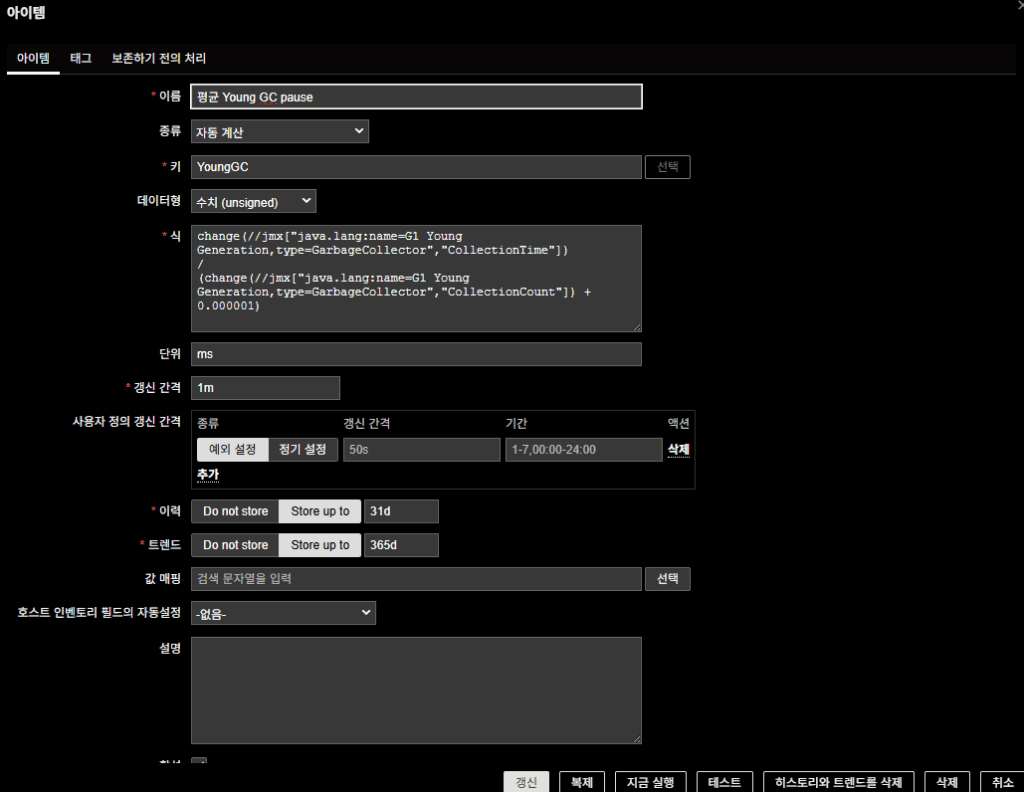Expand the 데이터형 dropdown showing 수치 (unsigned)
The width and height of the screenshot is (1024, 792).
pos(253,202)
